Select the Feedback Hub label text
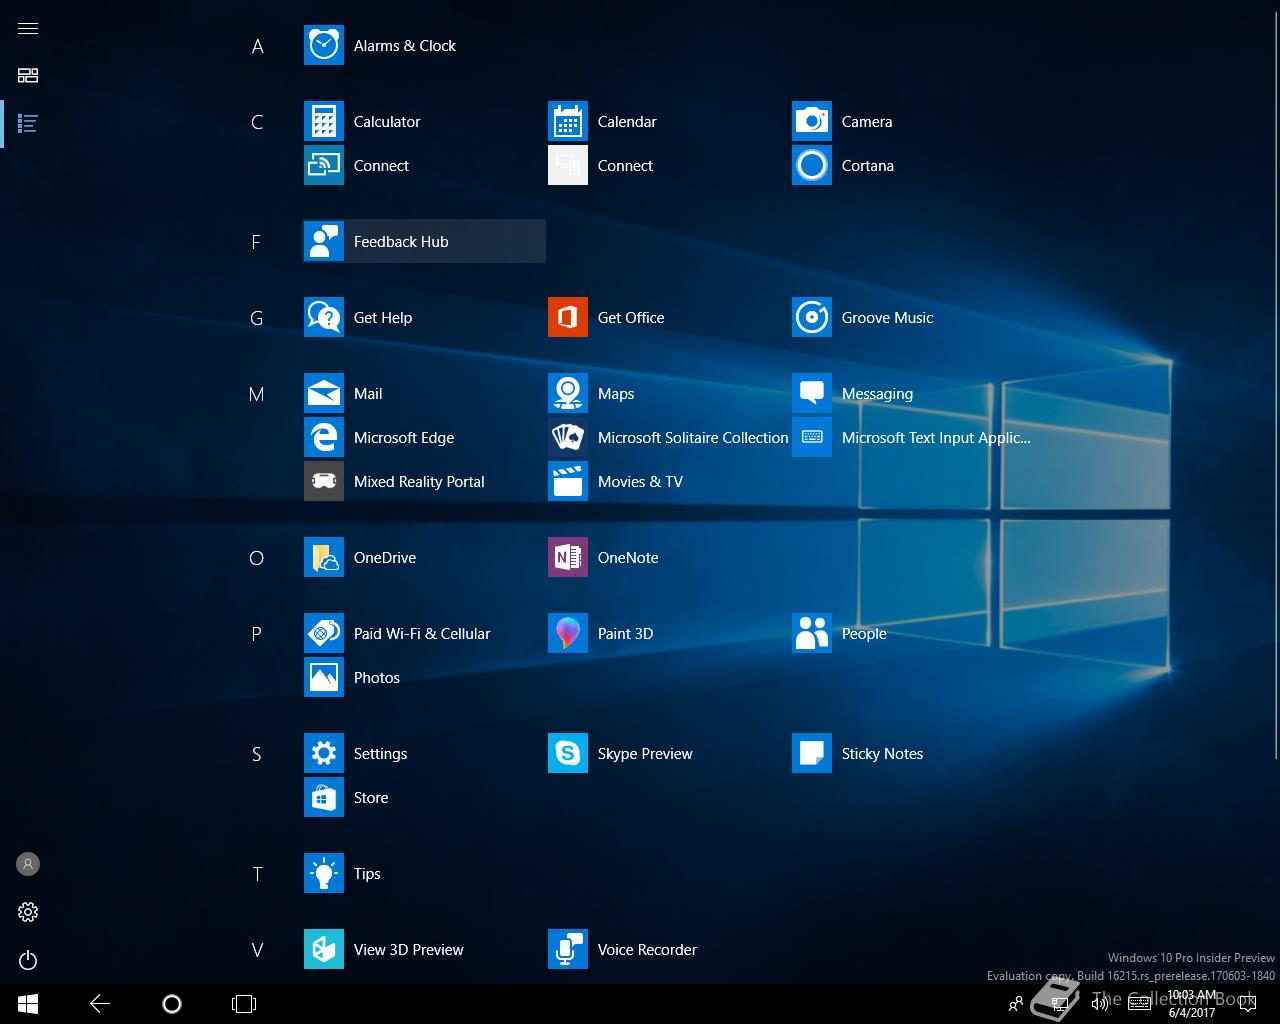The width and height of the screenshot is (1280, 1024). click(x=401, y=242)
